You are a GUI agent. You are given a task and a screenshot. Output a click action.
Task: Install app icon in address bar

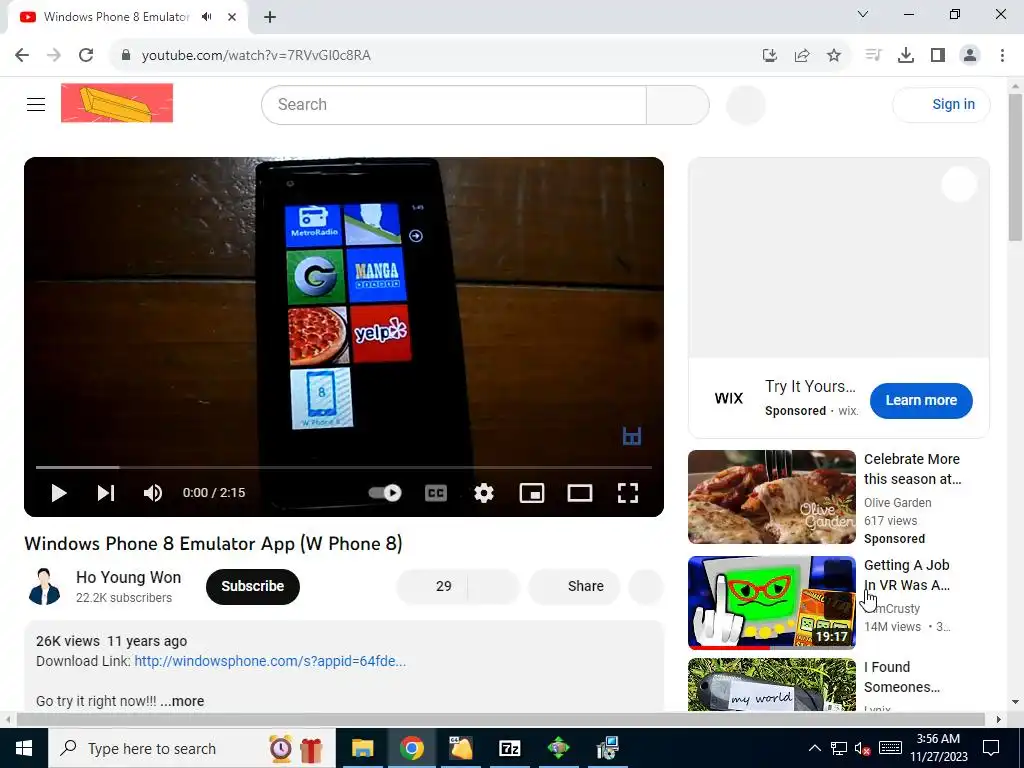tap(770, 56)
